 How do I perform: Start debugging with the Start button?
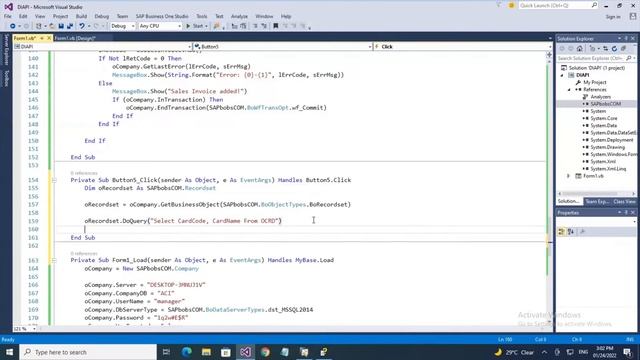click(195, 26)
